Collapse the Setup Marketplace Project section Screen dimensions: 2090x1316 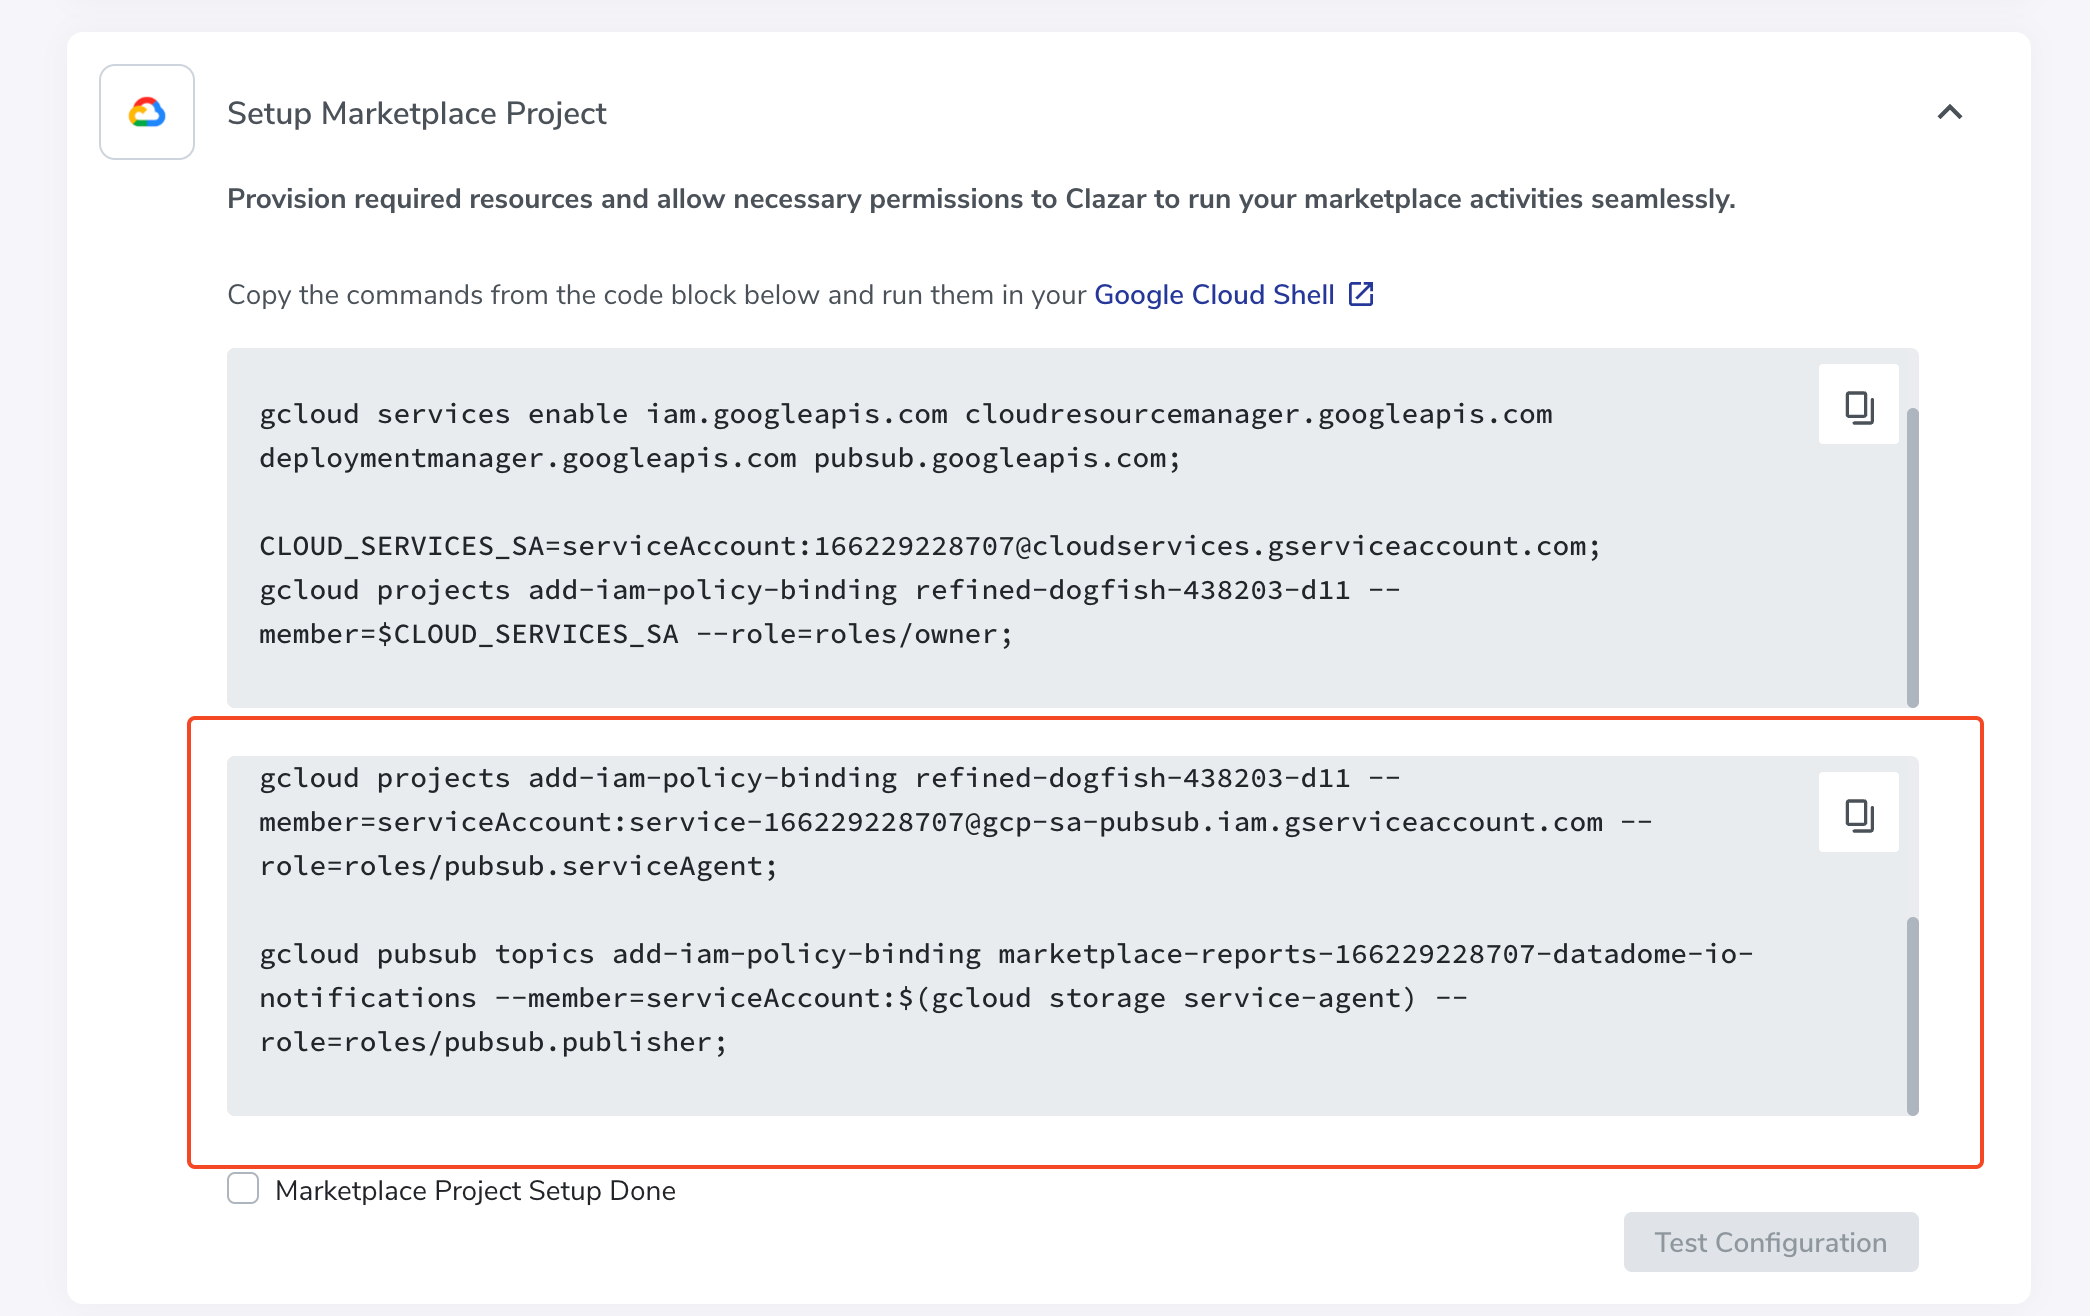click(1950, 112)
